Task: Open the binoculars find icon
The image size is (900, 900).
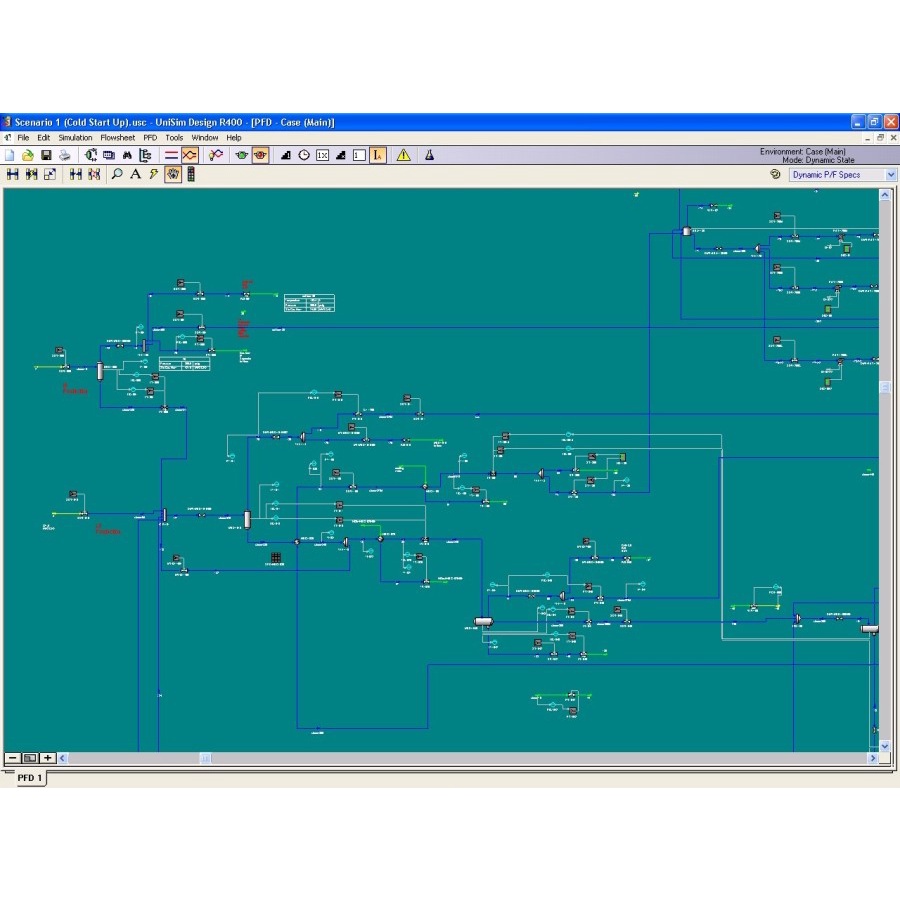Action: (127, 155)
